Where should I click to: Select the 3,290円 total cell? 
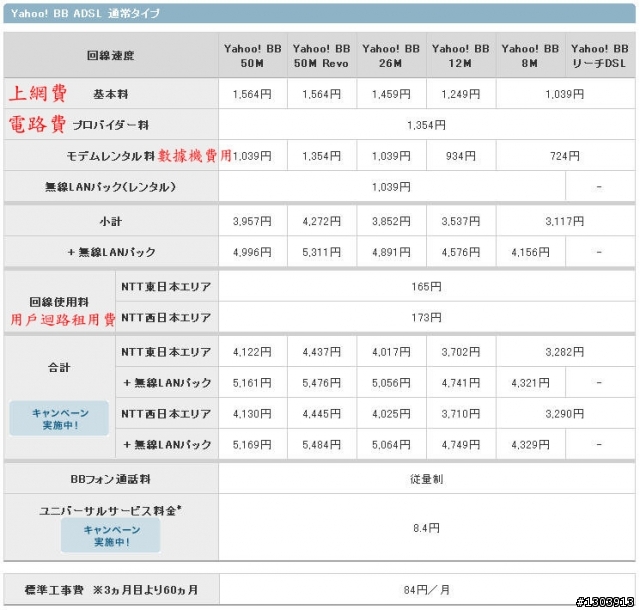coord(565,414)
